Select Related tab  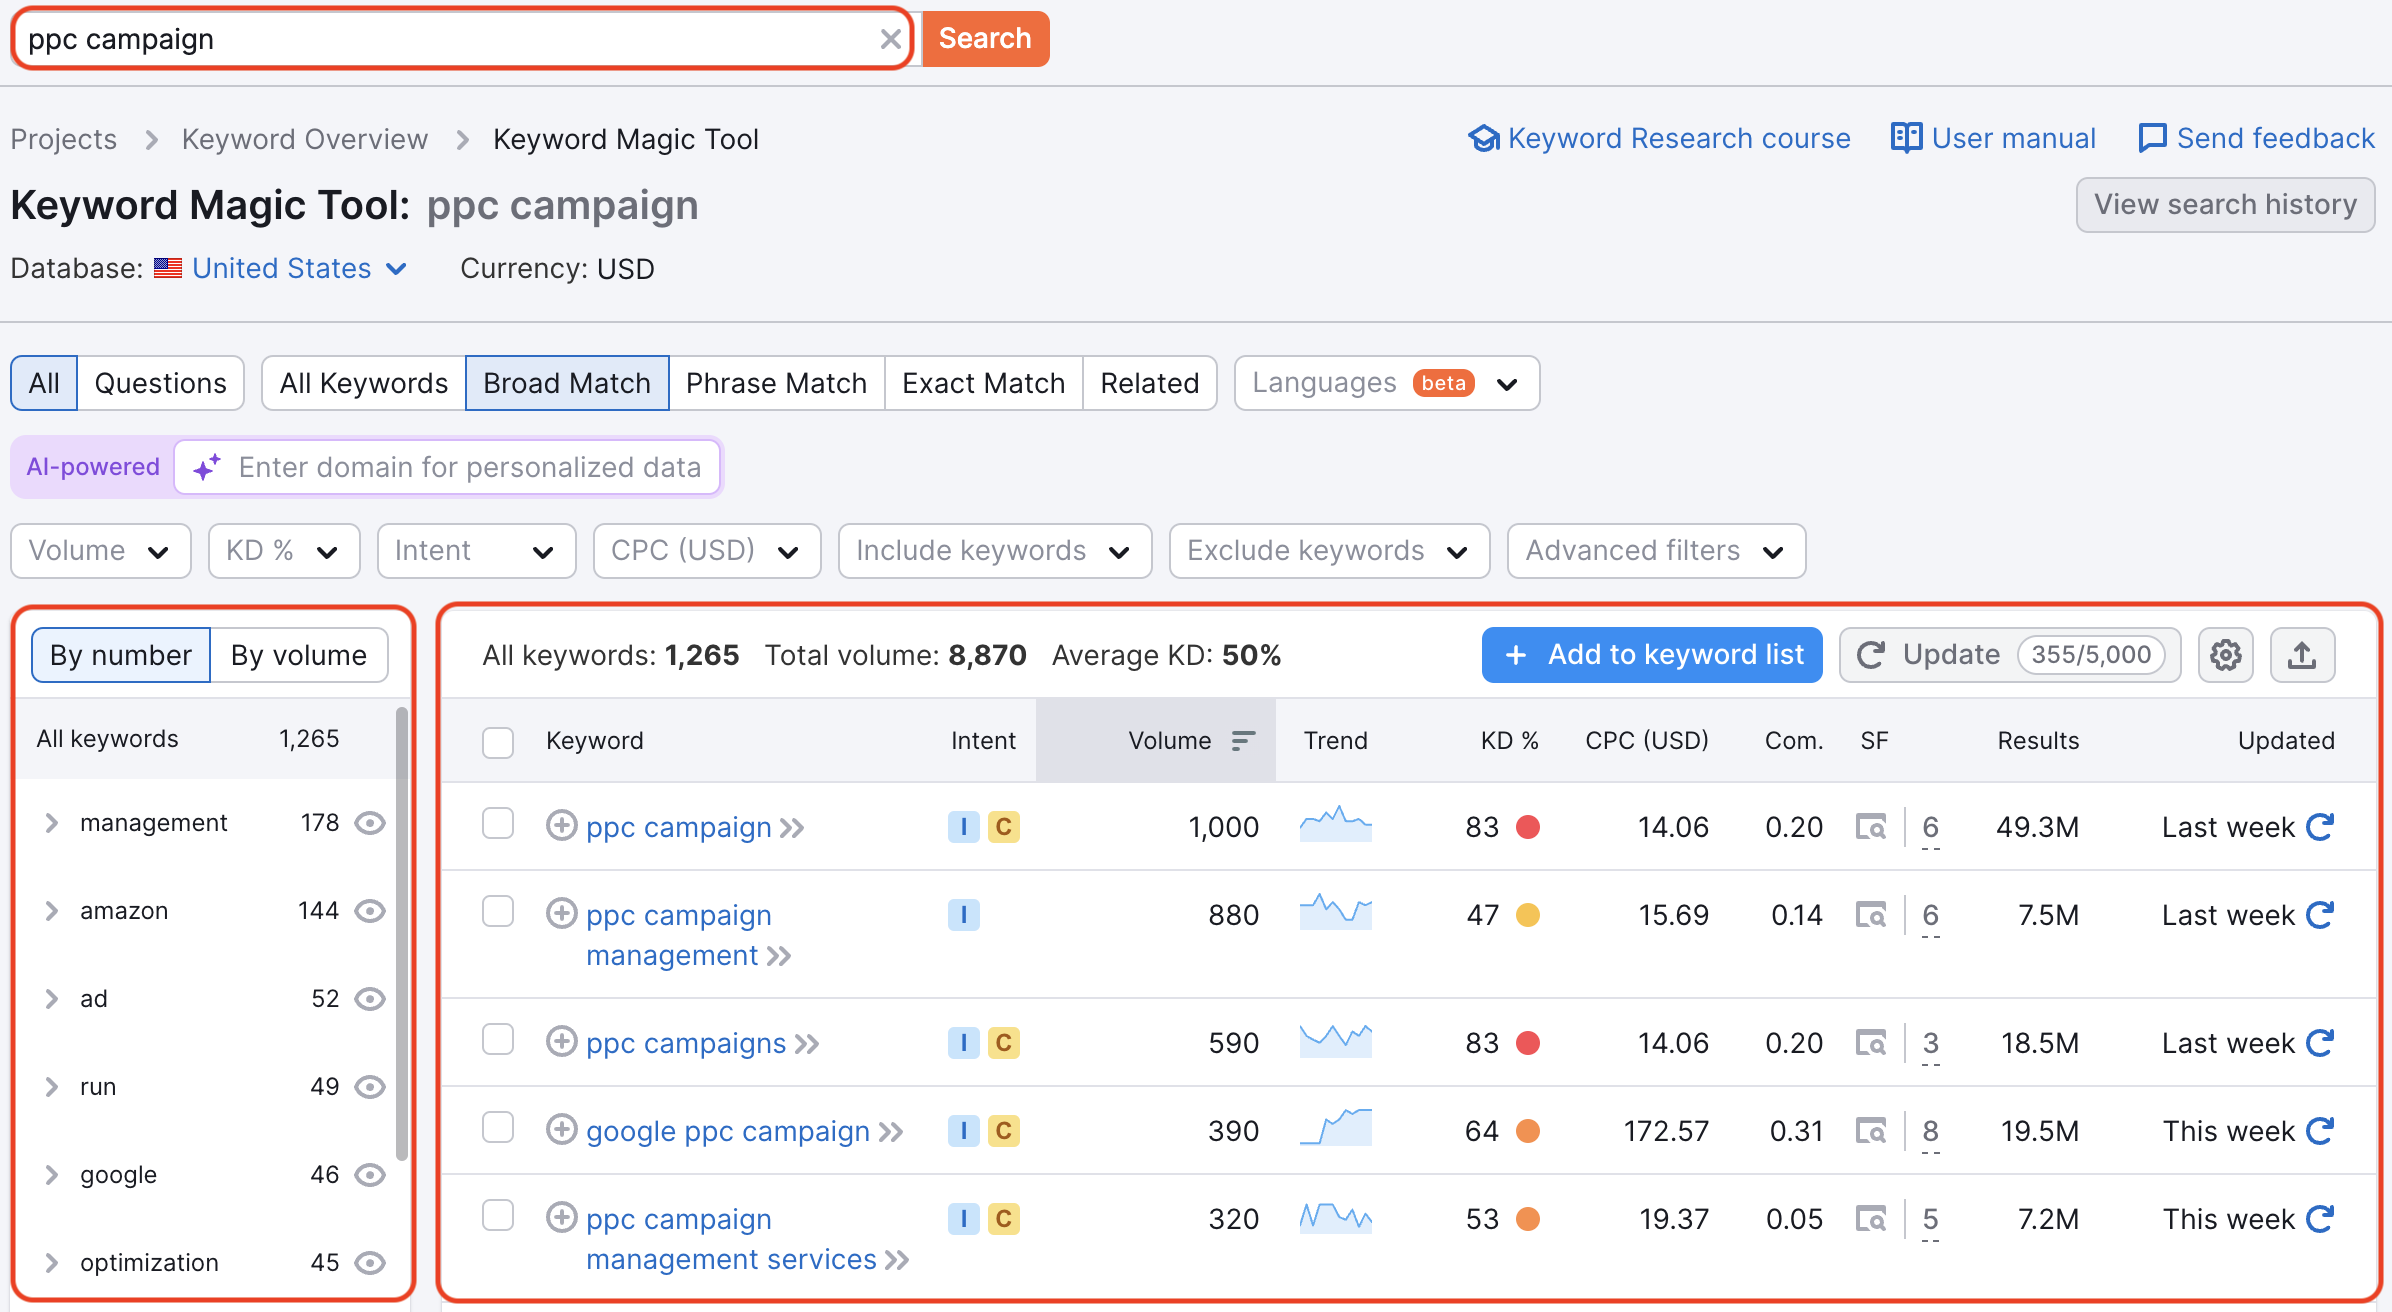coord(1150,383)
